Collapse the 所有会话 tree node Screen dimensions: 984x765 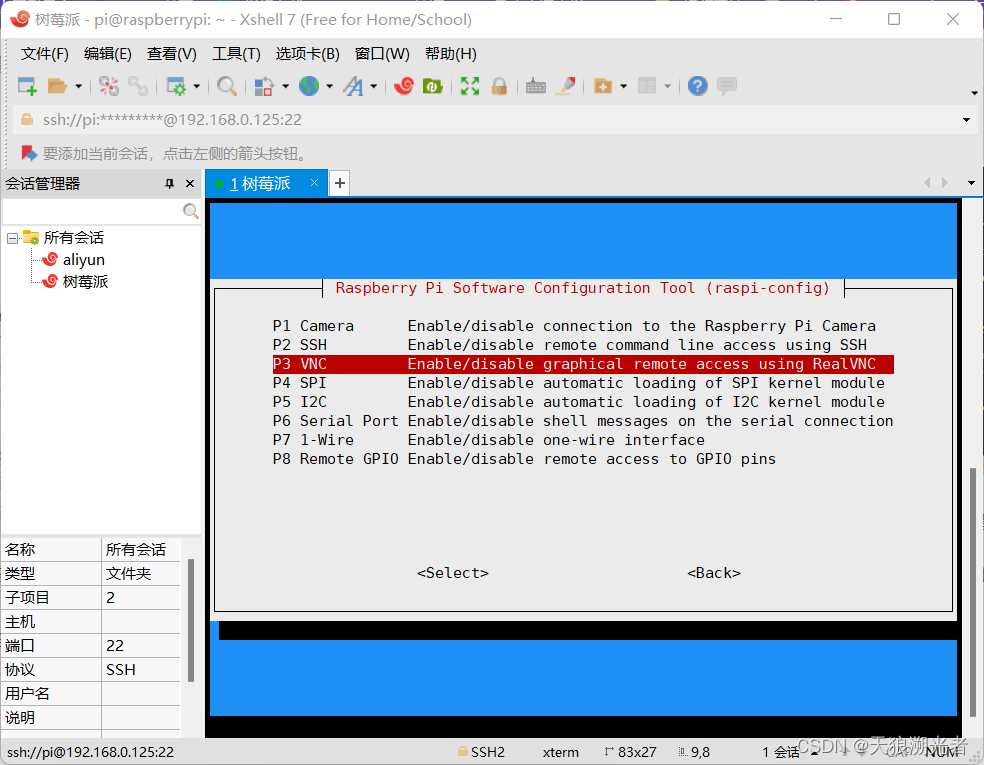coord(13,238)
